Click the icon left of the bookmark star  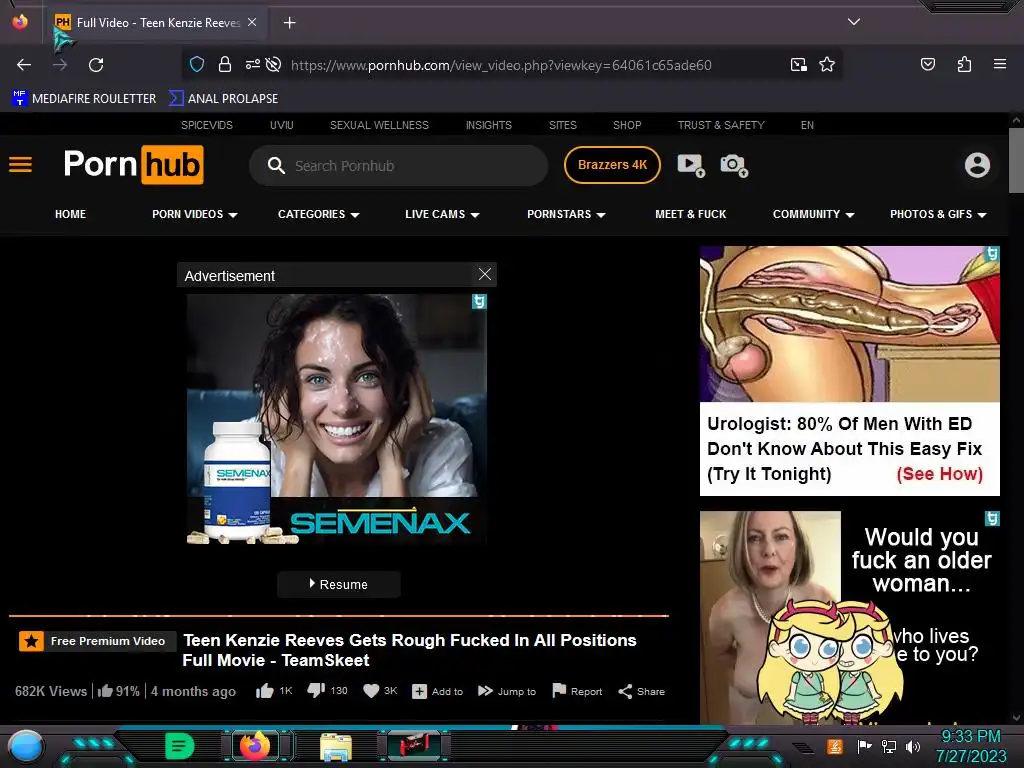coord(798,65)
